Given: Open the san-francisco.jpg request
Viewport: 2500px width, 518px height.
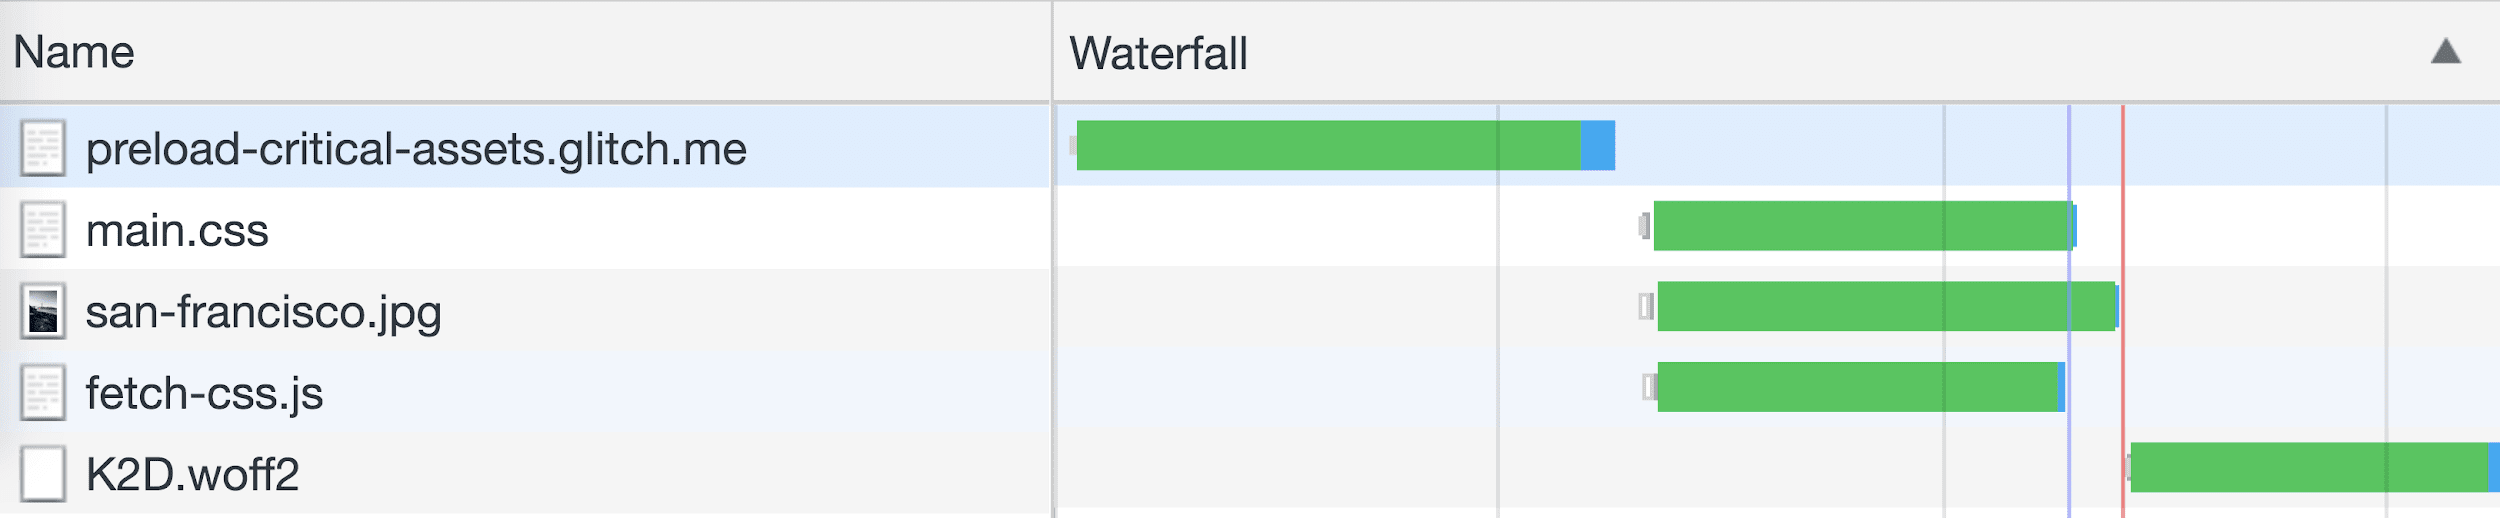Looking at the screenshot, I should (x=263, y=312).
